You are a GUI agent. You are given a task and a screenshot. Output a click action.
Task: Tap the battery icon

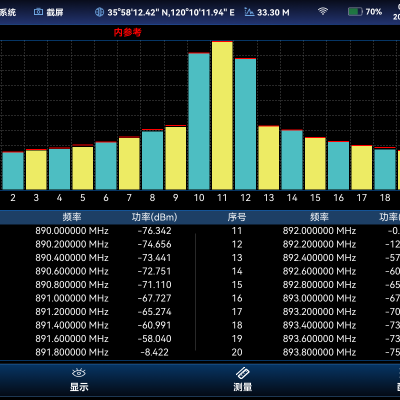click(x=355, y=12)
